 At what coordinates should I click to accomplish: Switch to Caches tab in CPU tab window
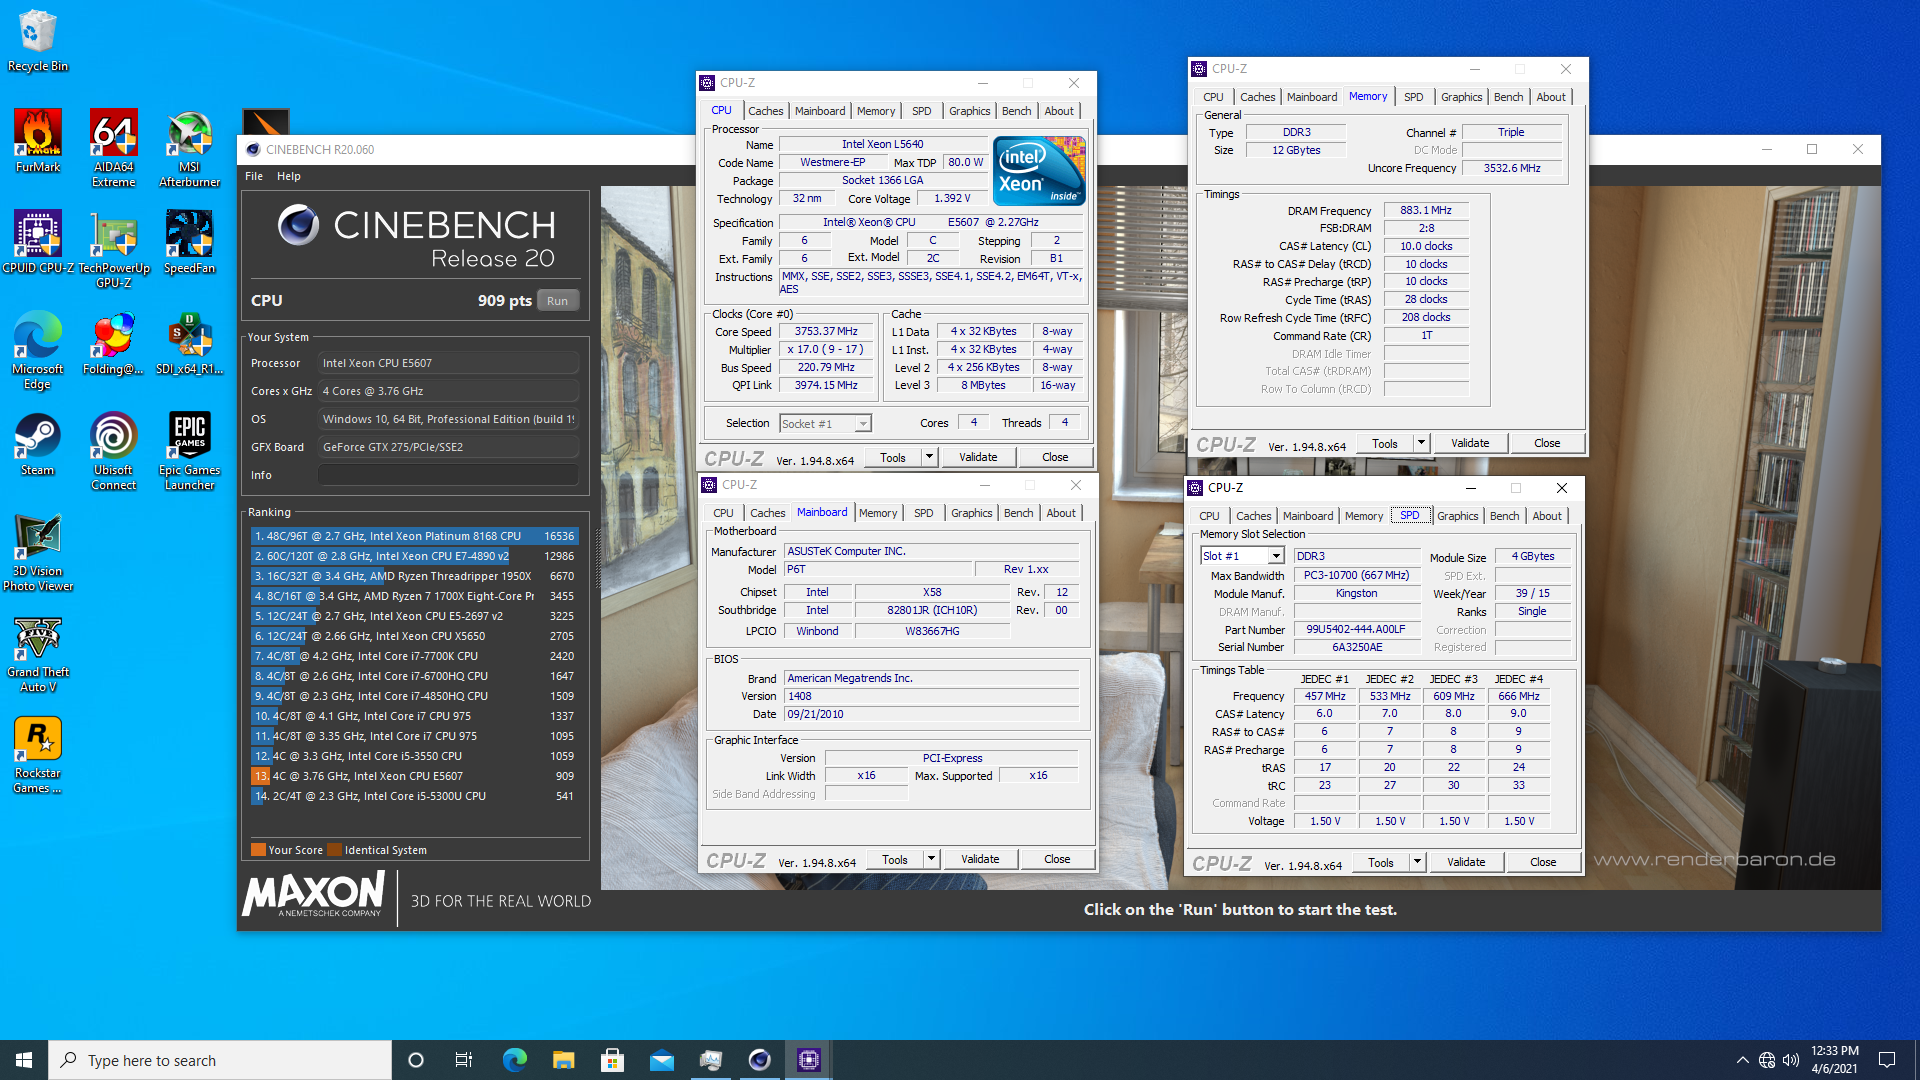[x=766, y=111]
